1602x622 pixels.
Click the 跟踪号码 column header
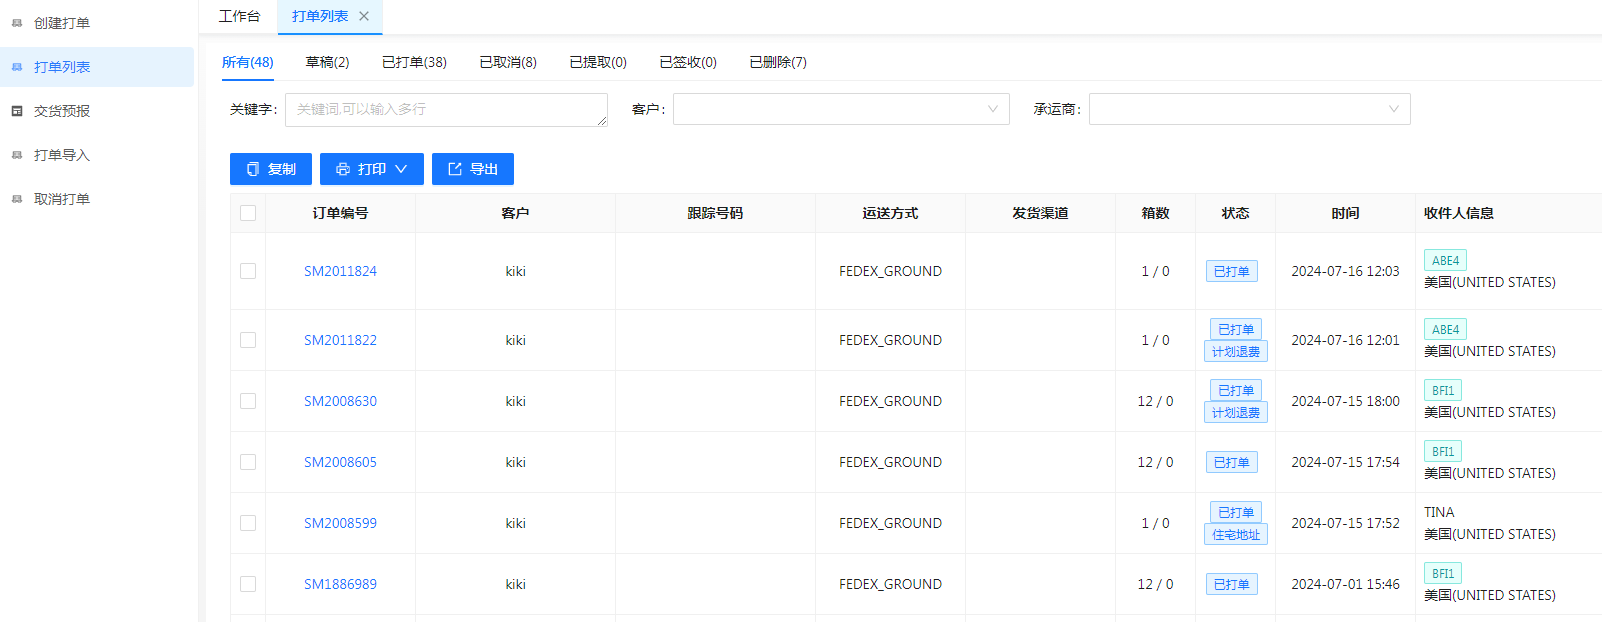click(715, 213)
